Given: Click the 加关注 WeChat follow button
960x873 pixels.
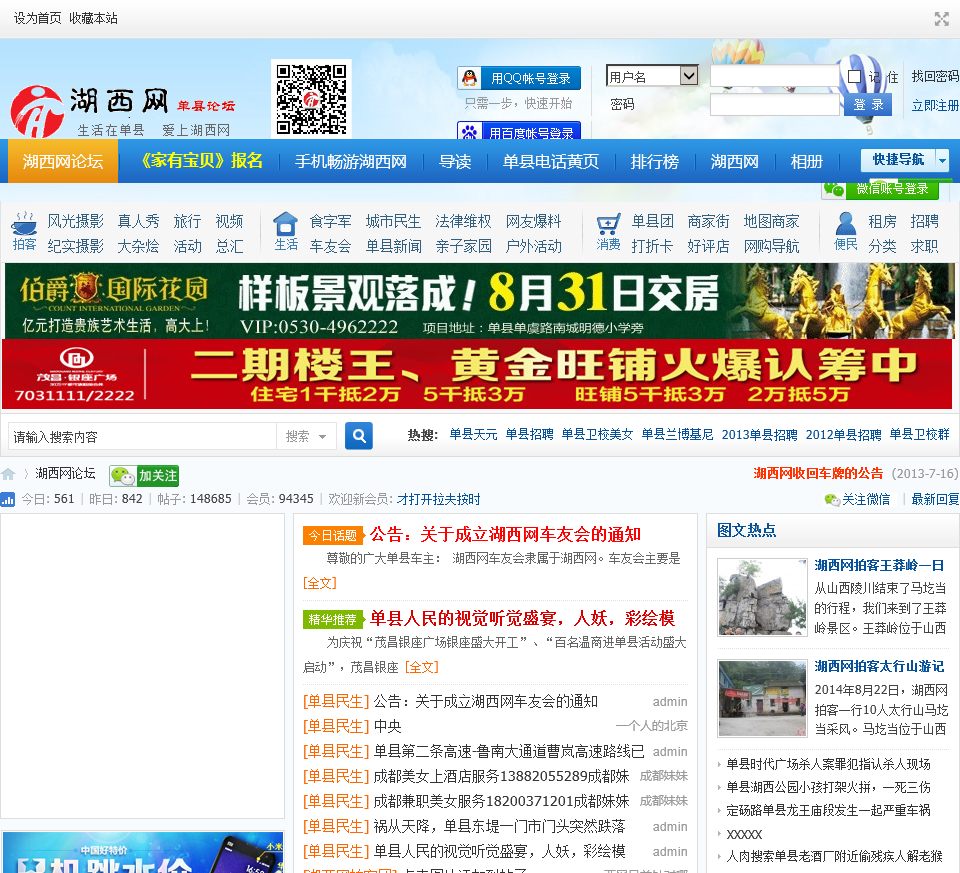Looking at the screenshot, I should pyautogui.click(x=144, y=476).
